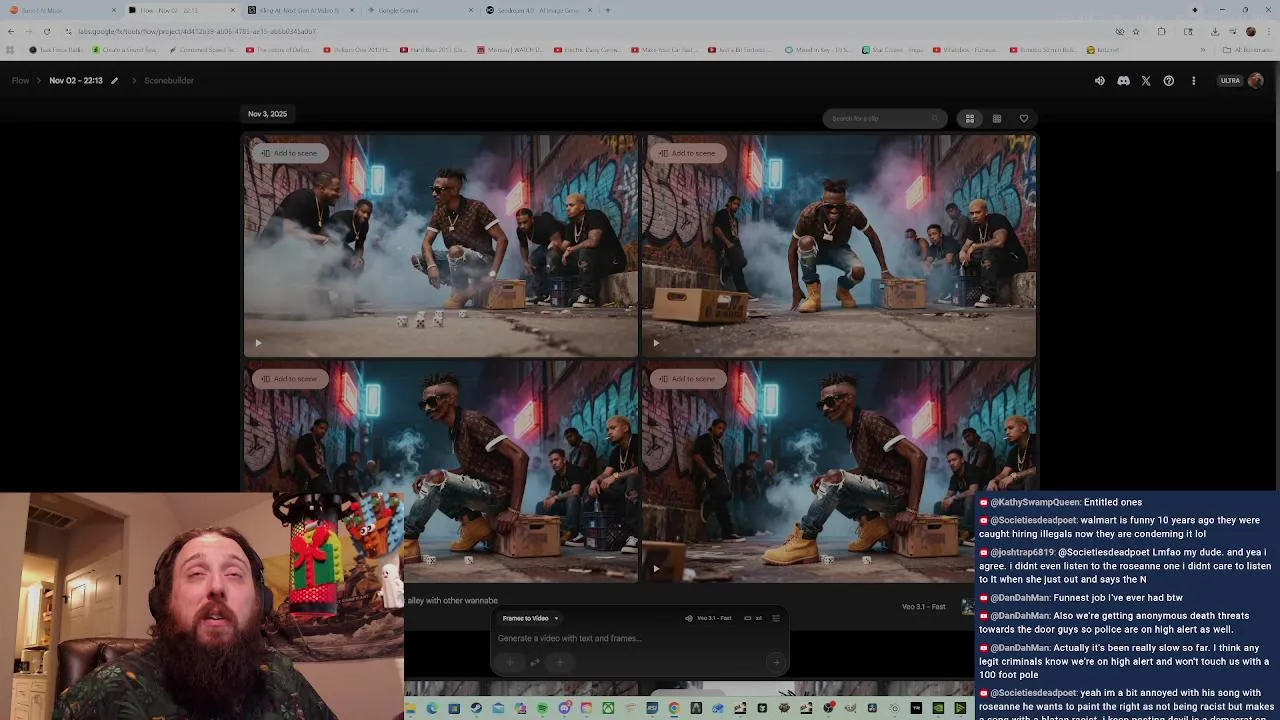Click the Discord icon in Flow header
The width and height of the screenshot is (1280, 720).
[x=1123, y=81]
